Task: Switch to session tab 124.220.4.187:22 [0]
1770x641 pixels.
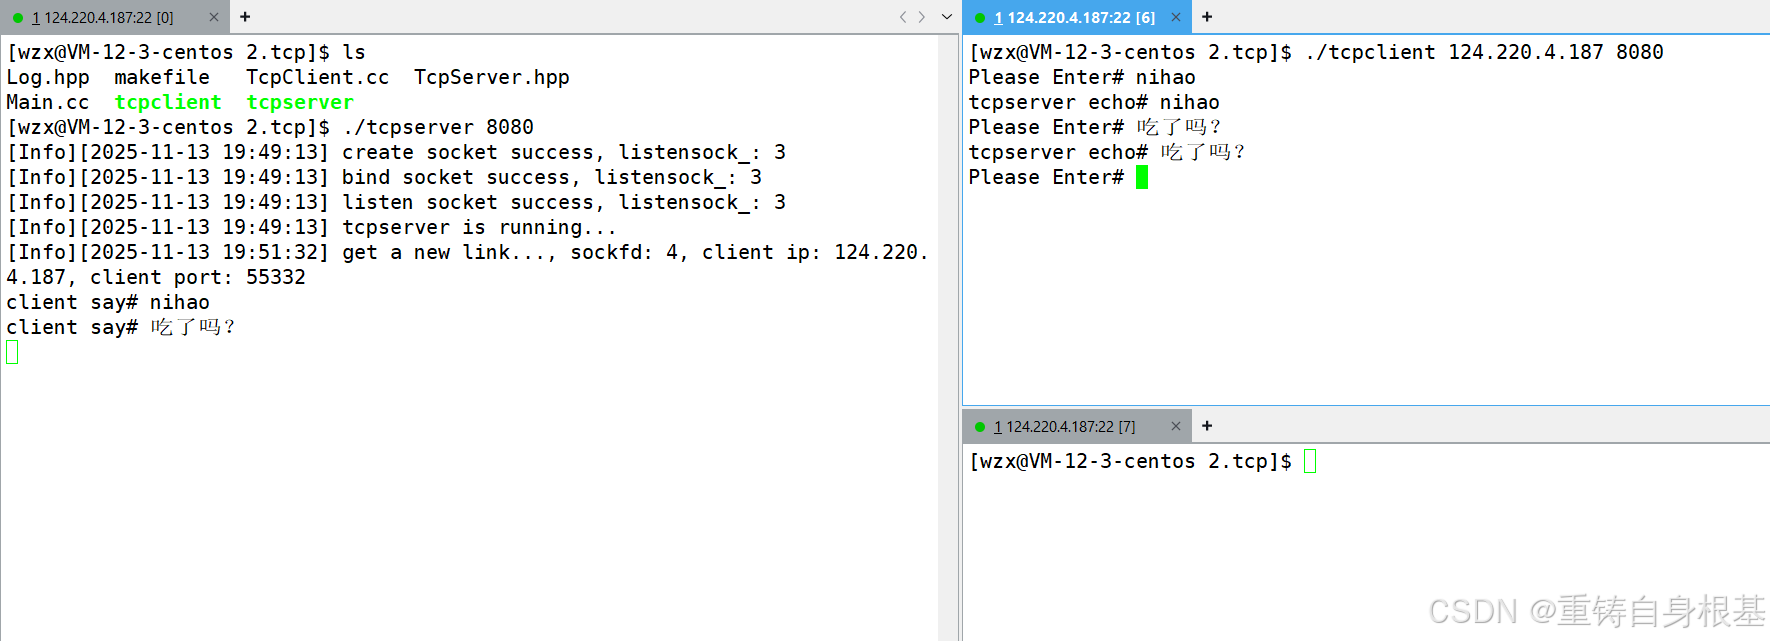Action: (x=102, y=17)
